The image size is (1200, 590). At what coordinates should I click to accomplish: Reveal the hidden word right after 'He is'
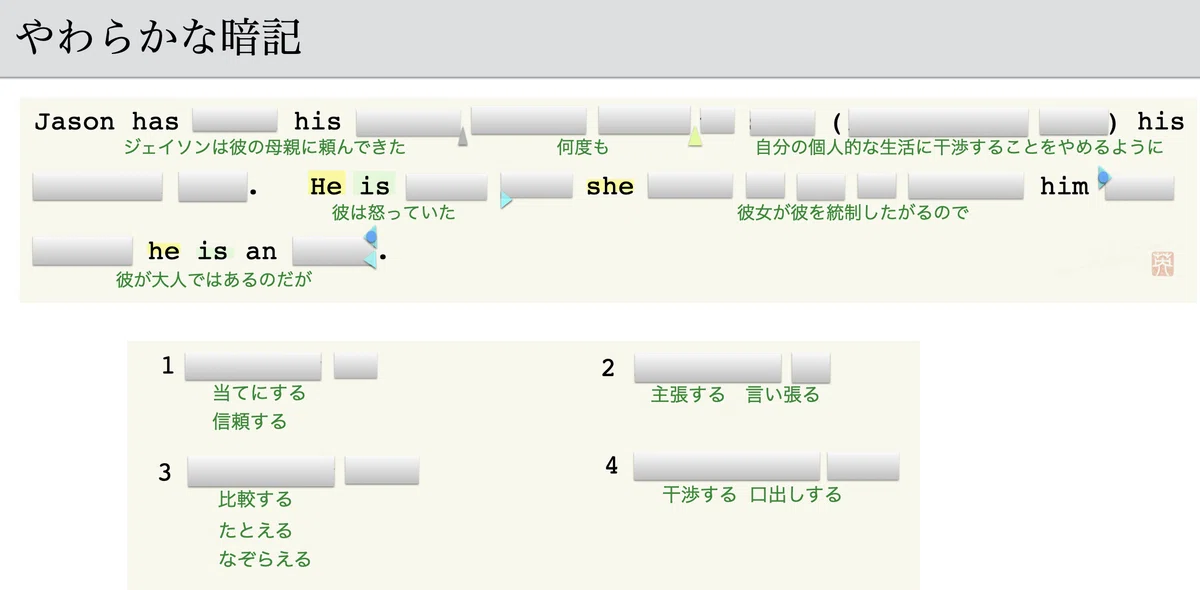(x=446, y=186)
